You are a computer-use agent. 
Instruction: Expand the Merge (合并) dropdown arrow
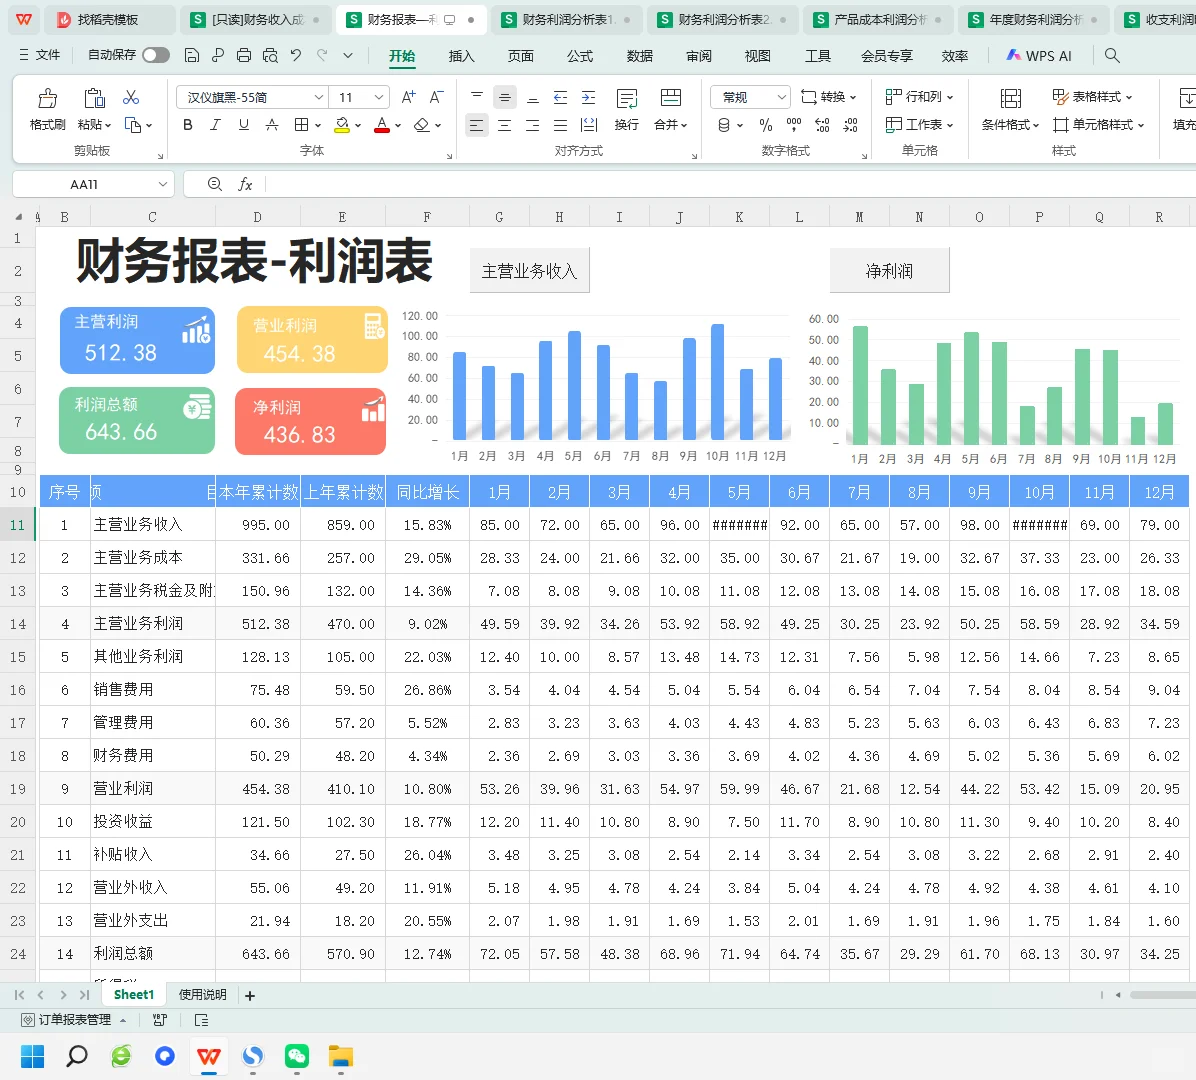coord(684,125)
